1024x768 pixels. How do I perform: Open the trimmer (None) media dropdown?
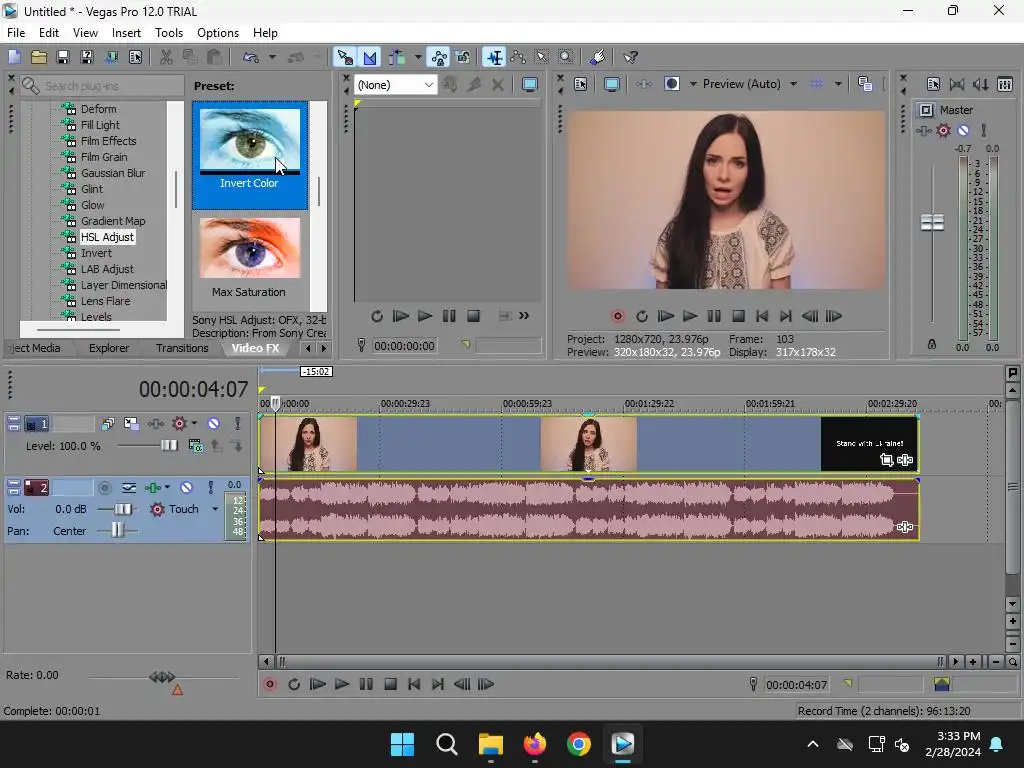(x=395, y=85)
